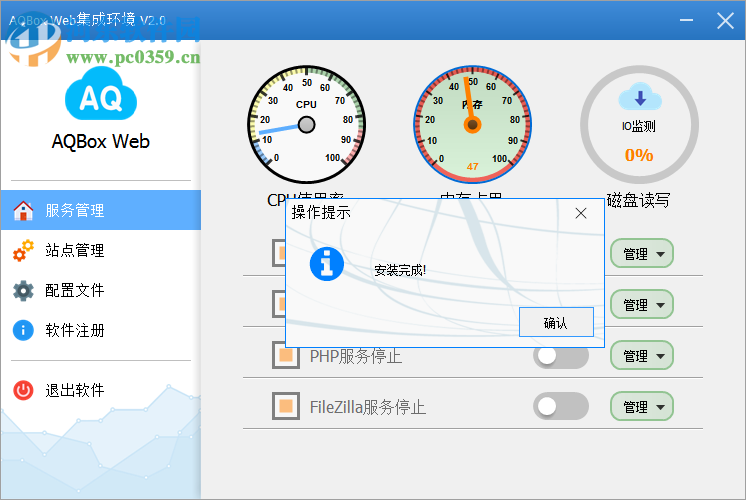Open the 服务管理 menu item
Screen dimensions: 746x500
click(x=101, y=210)
